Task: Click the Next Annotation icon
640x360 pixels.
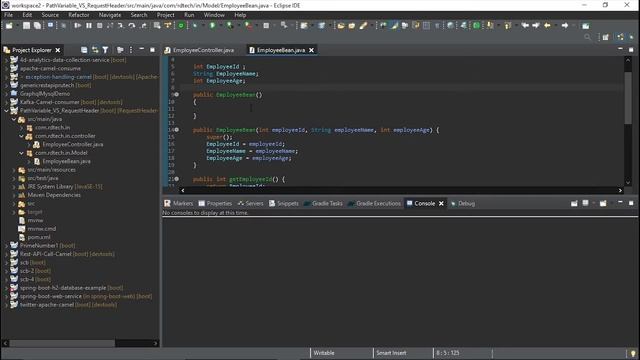Action: [490, 26]
